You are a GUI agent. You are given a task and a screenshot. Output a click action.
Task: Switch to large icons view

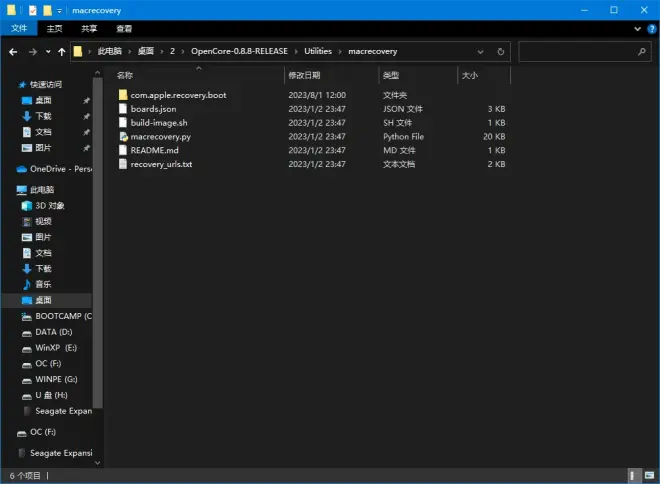[649, 476]
